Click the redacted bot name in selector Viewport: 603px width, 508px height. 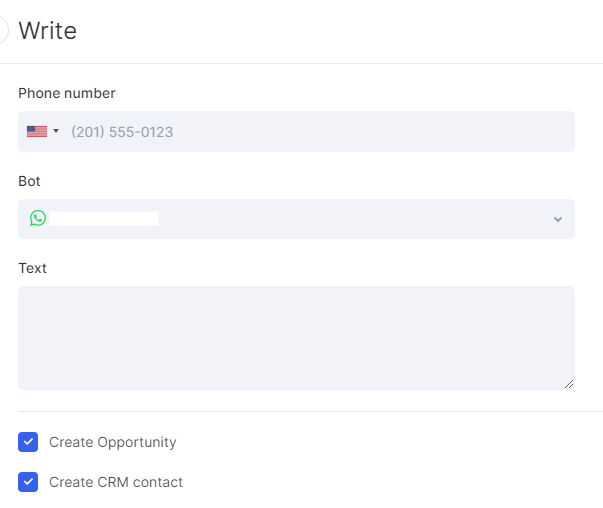[x=104, y=218]
